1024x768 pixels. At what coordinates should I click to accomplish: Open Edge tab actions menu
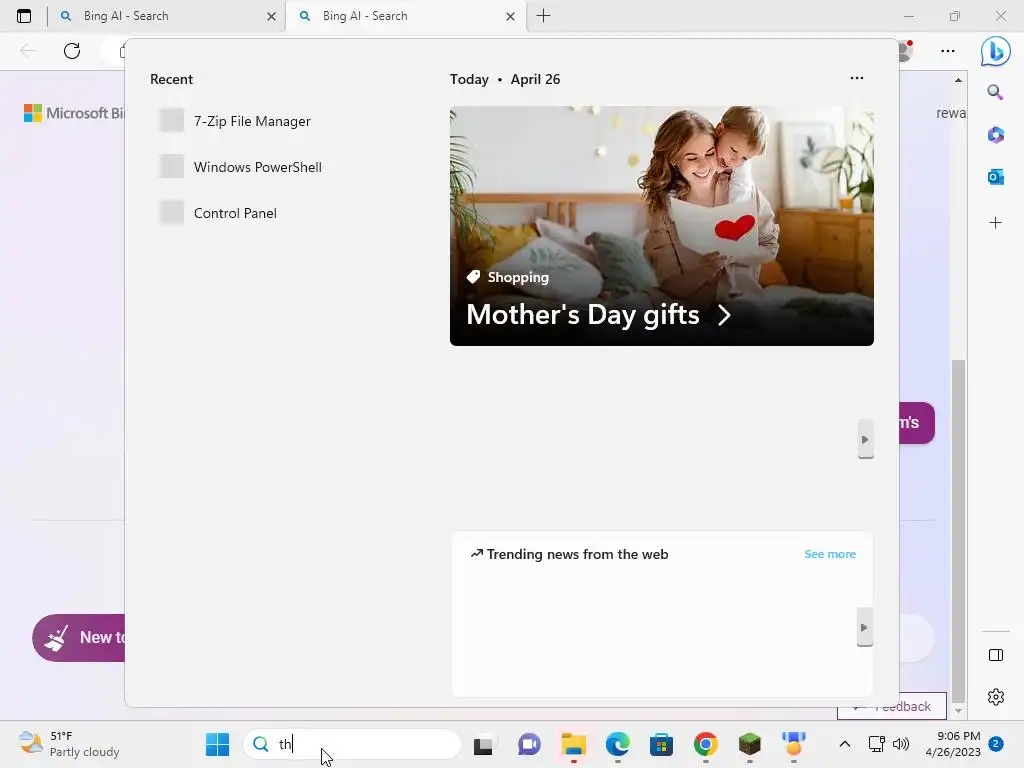24,16
